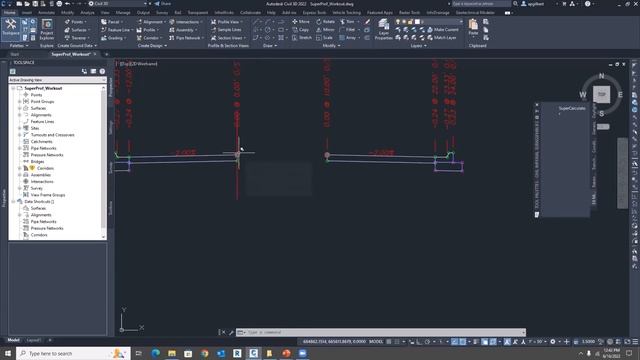Screen dimensions: 640x360
Task: Open the Corridor dropdown in ribbon
Action: point(149,38)
